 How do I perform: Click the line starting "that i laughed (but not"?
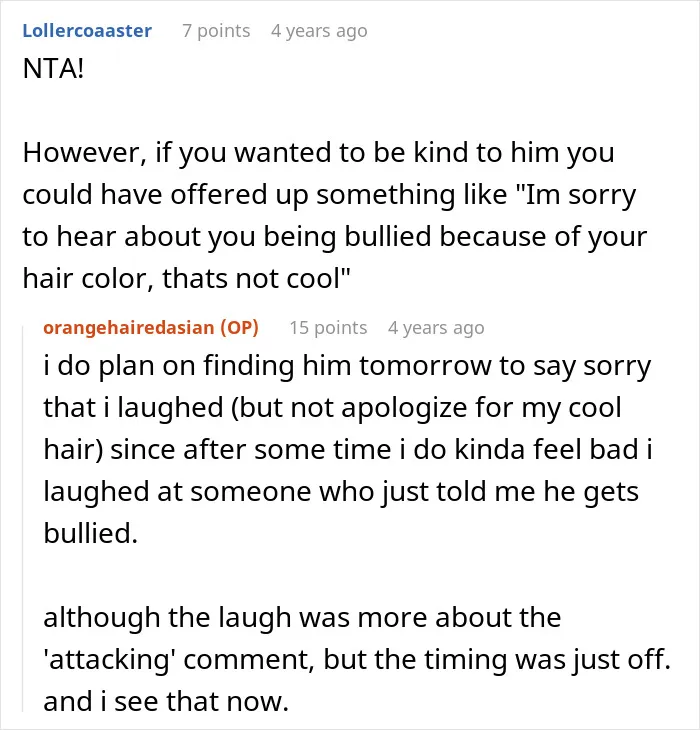(x=332, y=408)
